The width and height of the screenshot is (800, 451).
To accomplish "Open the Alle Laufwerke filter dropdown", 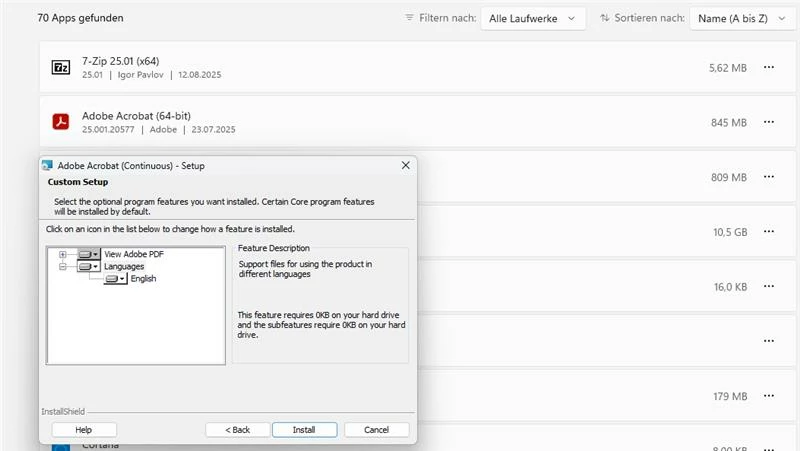I will (533, 18).
